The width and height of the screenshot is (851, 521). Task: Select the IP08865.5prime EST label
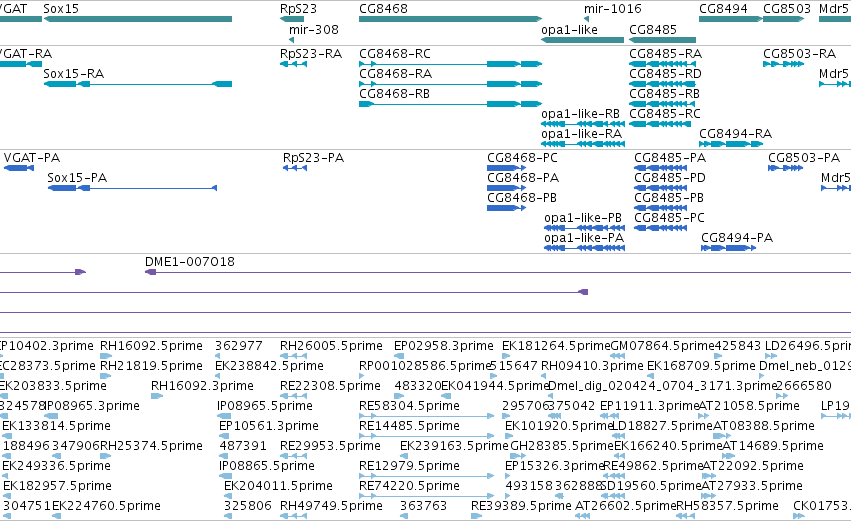pos(266,466)
